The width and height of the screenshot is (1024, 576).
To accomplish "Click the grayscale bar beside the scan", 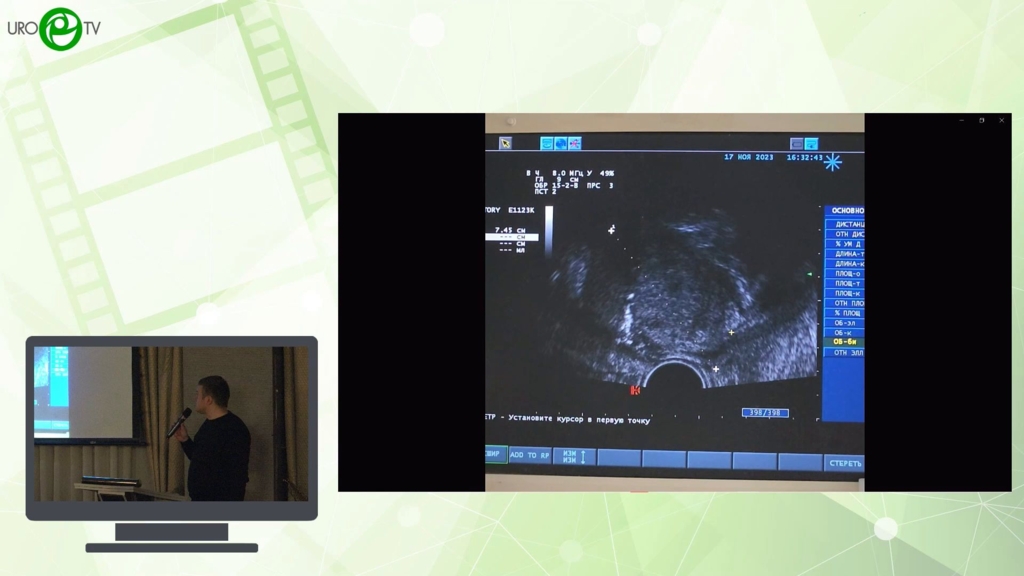I will 548,232.
